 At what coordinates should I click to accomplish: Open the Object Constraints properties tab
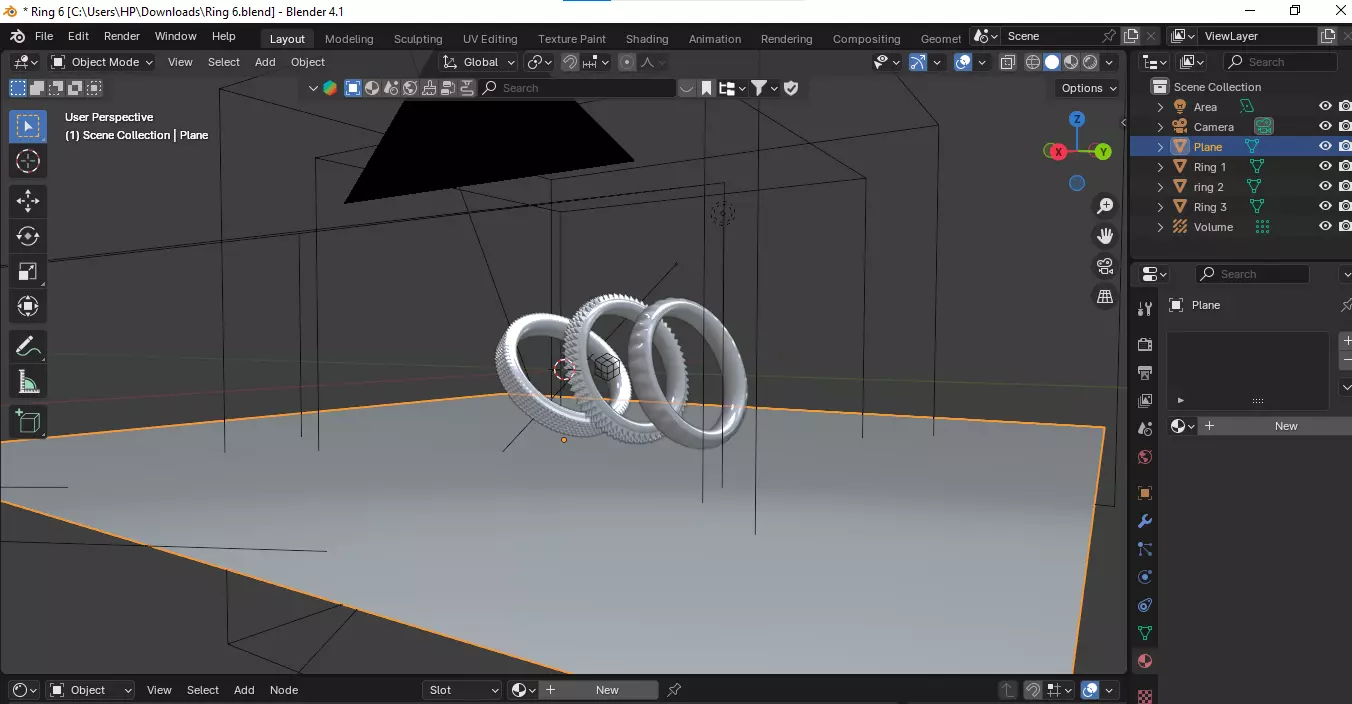(1145, 605)
